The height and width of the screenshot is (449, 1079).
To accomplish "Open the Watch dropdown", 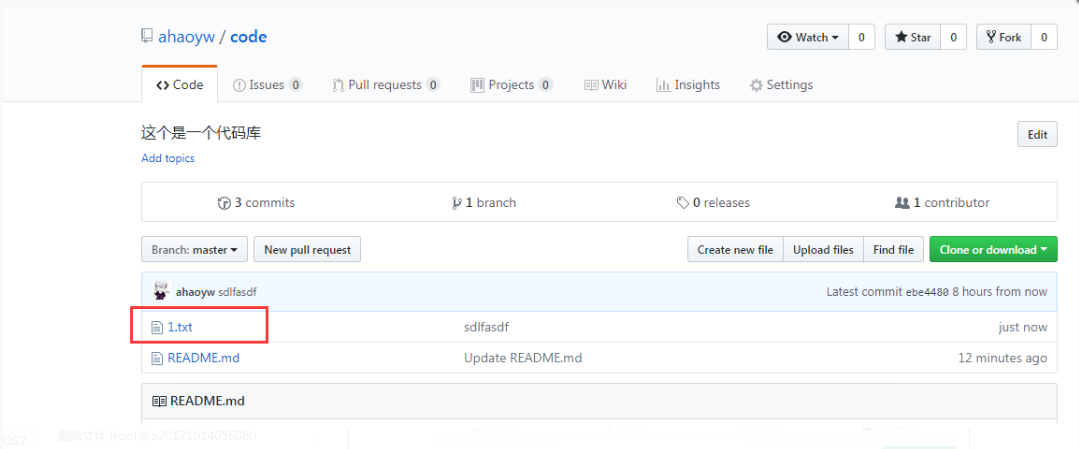I will point(808,37).
